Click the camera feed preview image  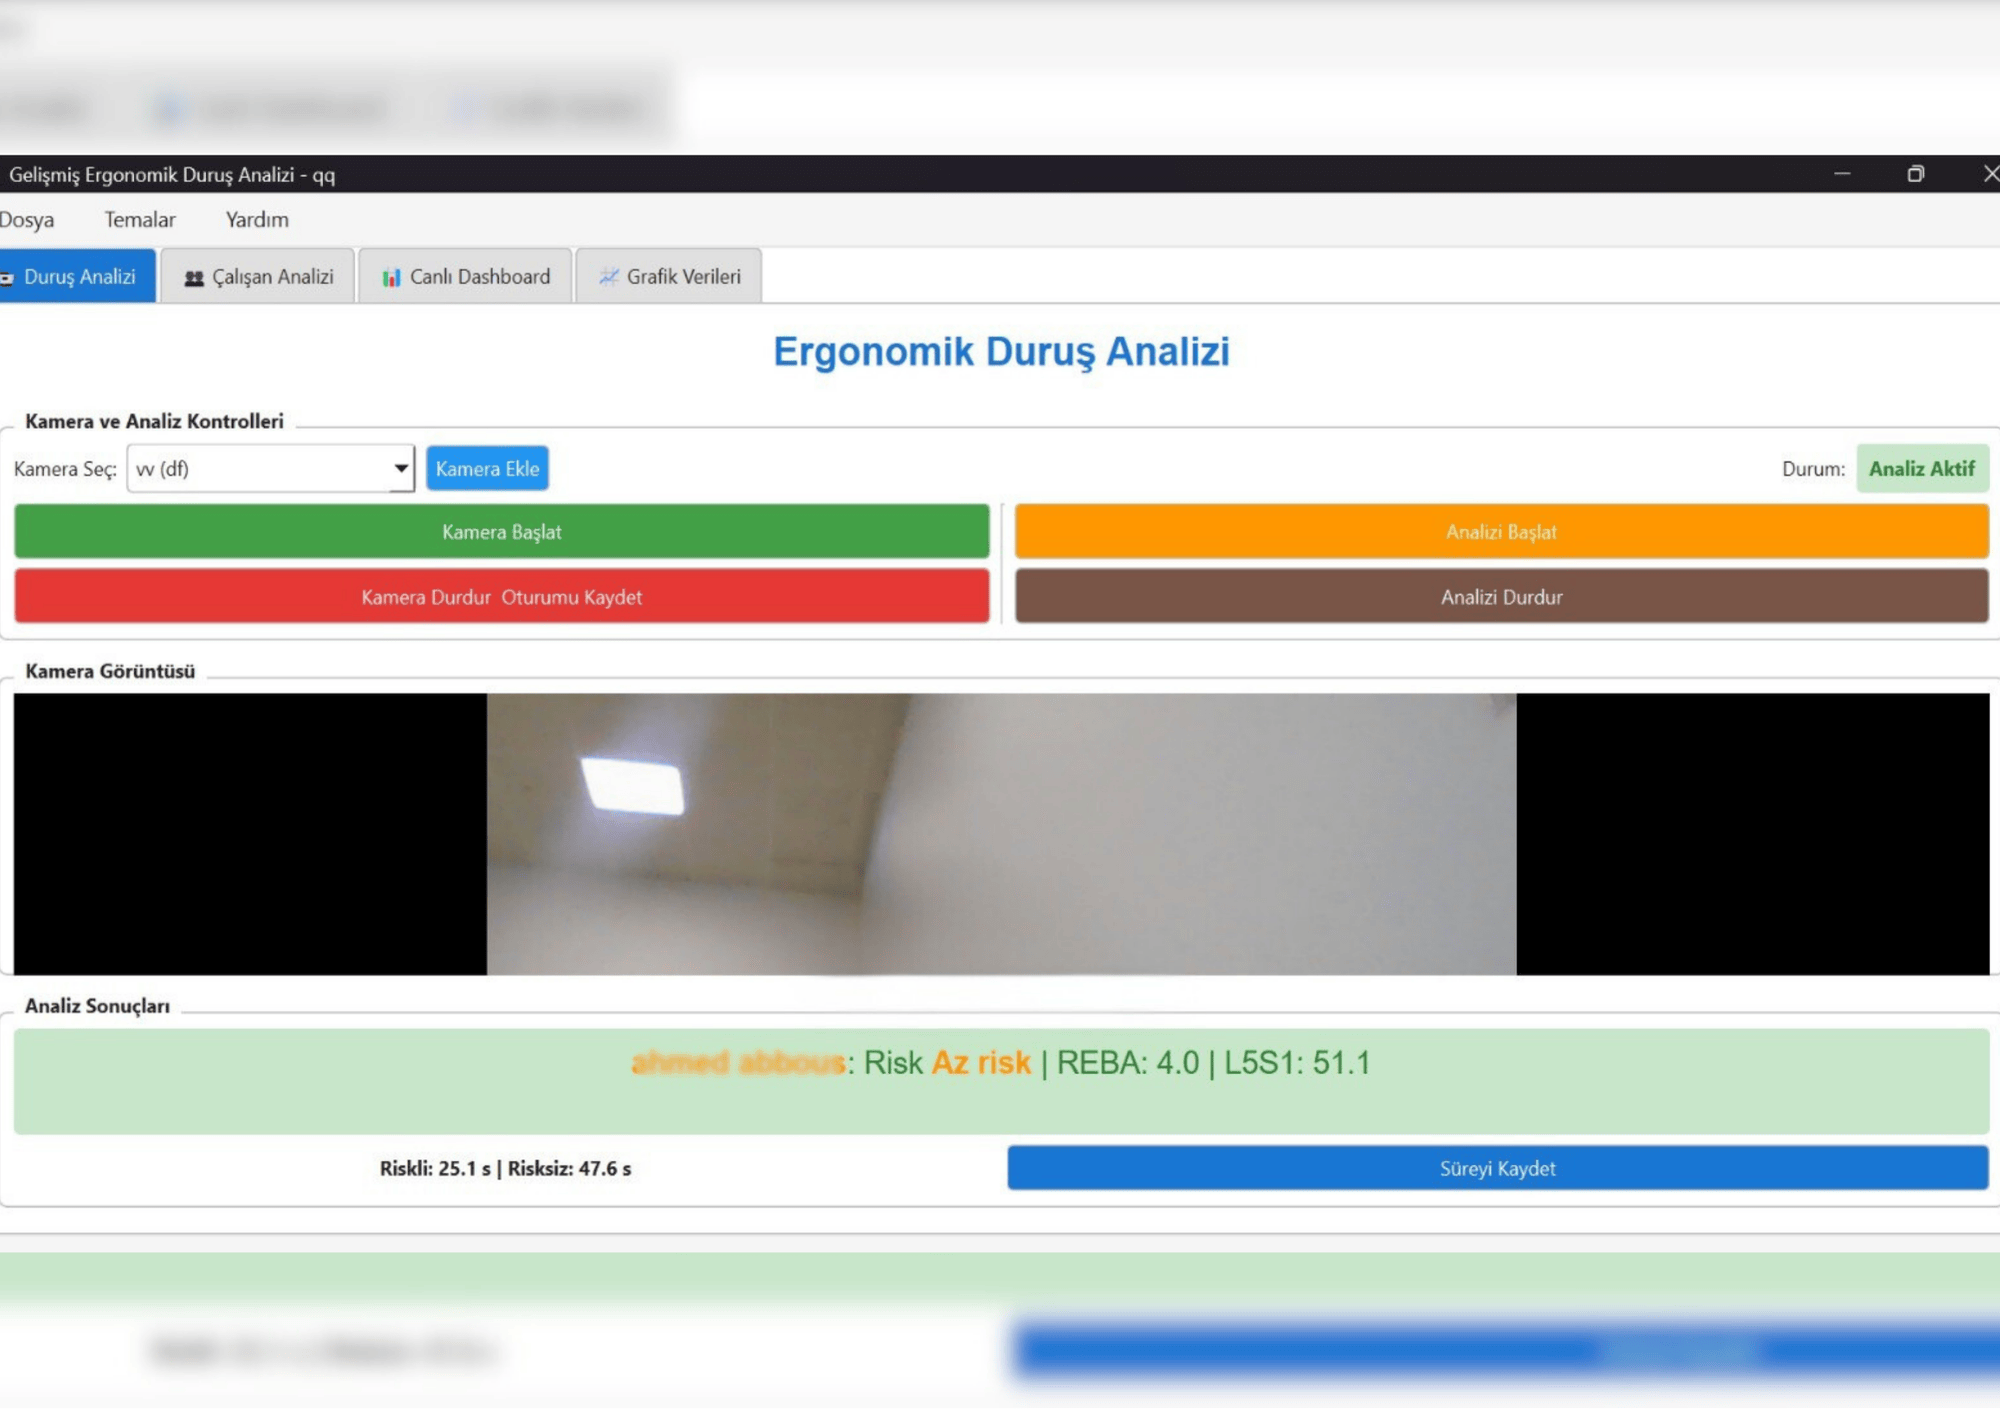coord(1001,834)
